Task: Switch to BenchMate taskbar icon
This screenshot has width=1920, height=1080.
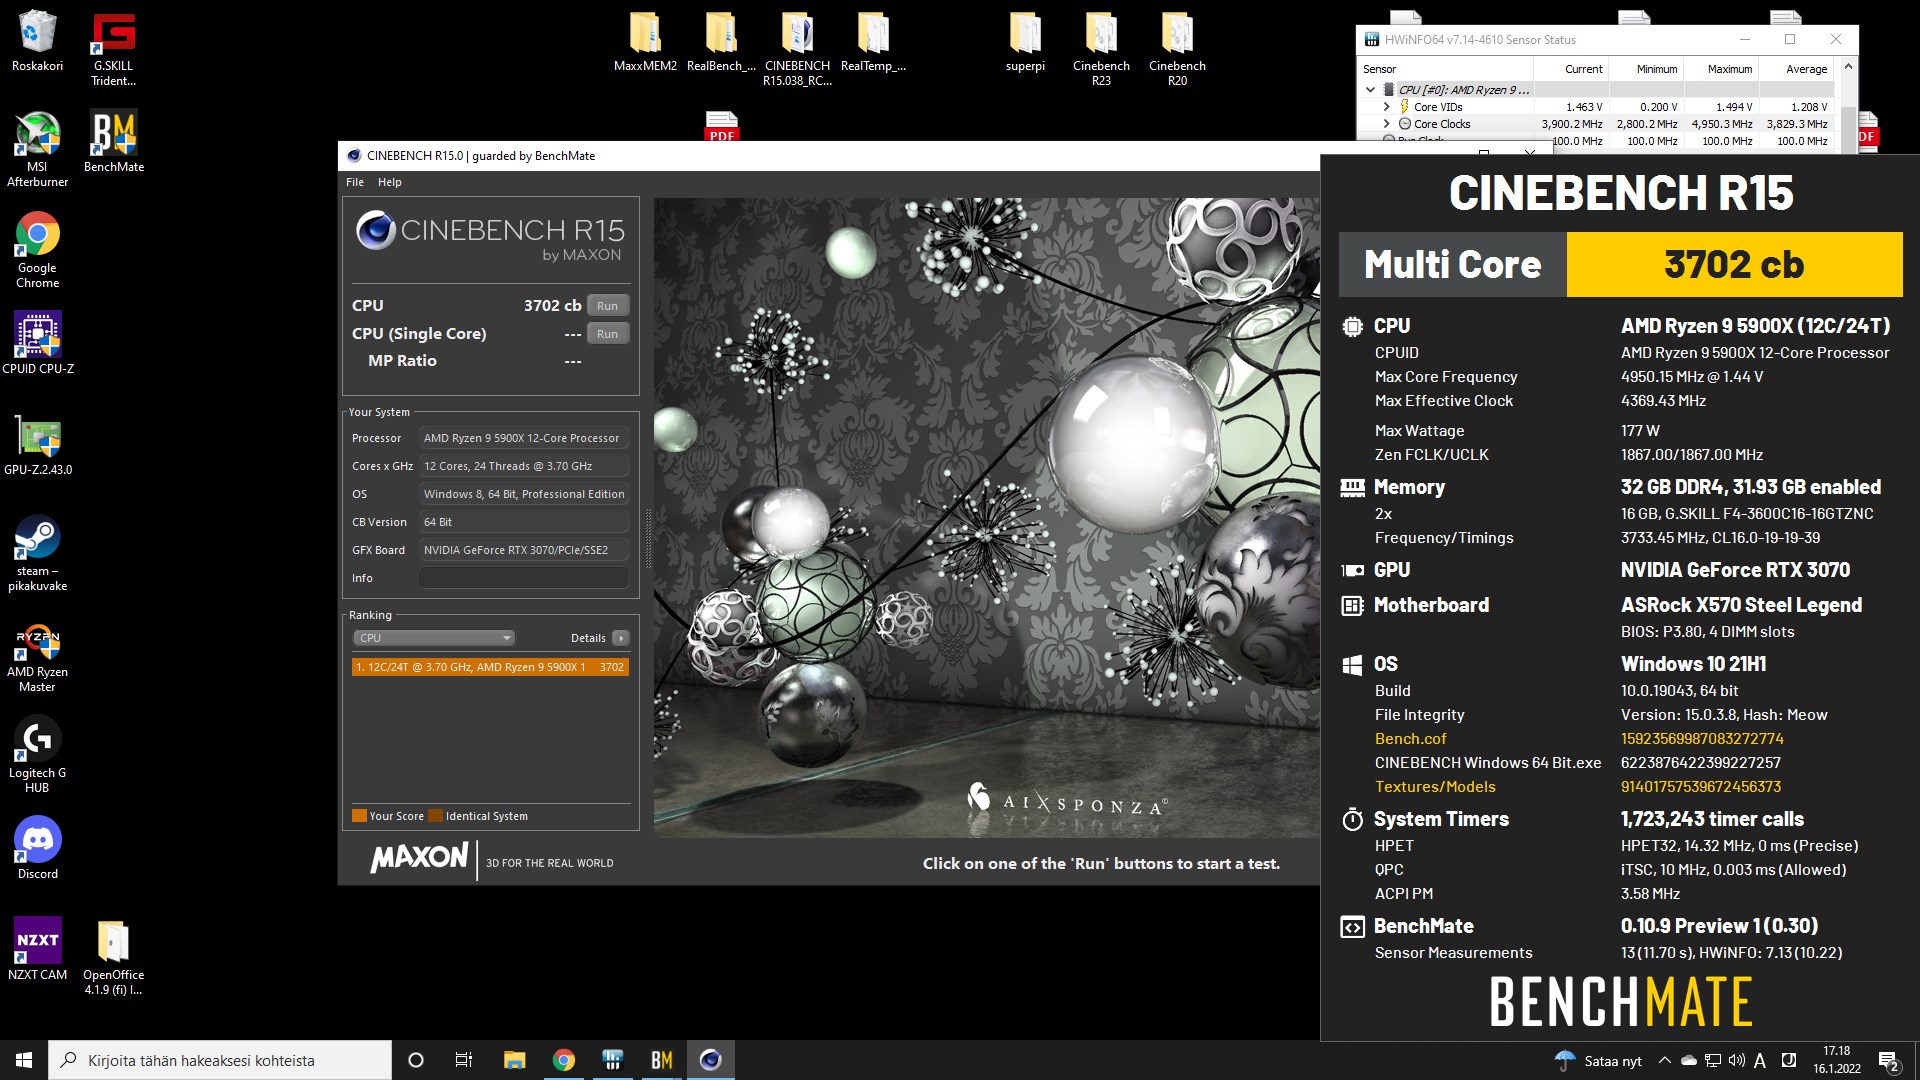Action: (661, 1060)
